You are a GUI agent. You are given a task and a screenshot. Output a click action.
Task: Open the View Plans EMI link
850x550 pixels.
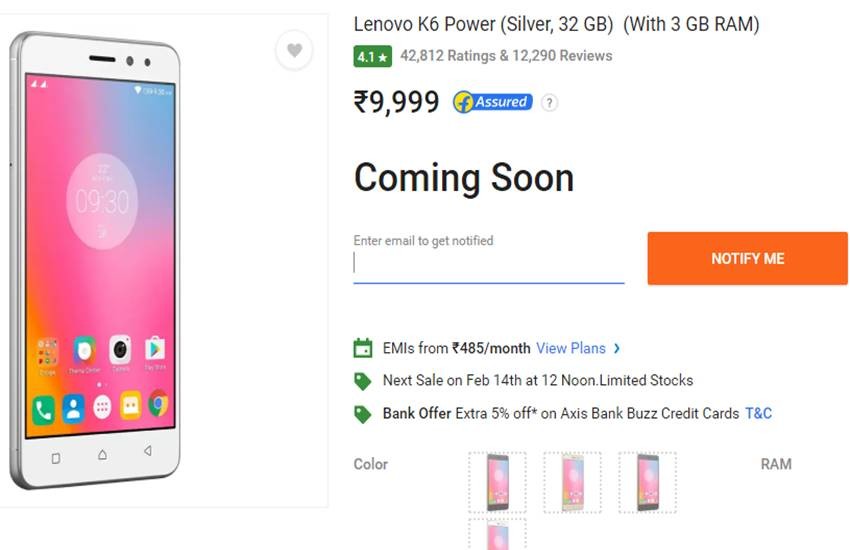coord(571,348)
